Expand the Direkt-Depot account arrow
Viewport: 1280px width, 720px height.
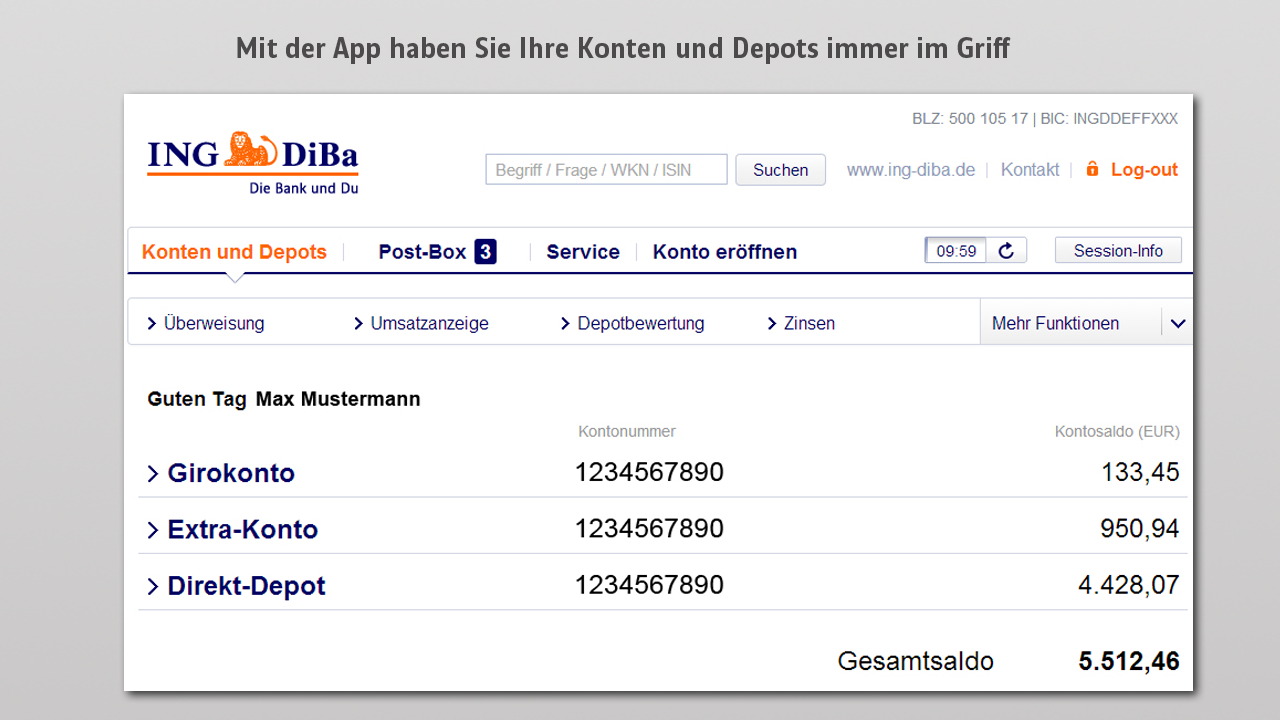tap(153, 586)
